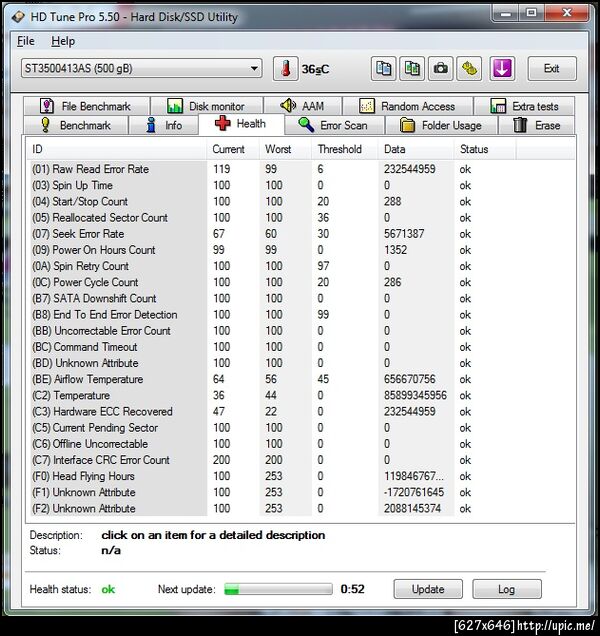
Task: Select the (F0) Head Flying Hours row
Action: point(300,476)
